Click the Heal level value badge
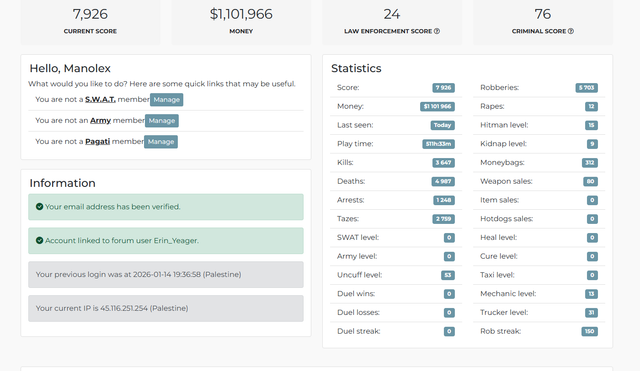This screenshot has height=371, width=640. 592,238
